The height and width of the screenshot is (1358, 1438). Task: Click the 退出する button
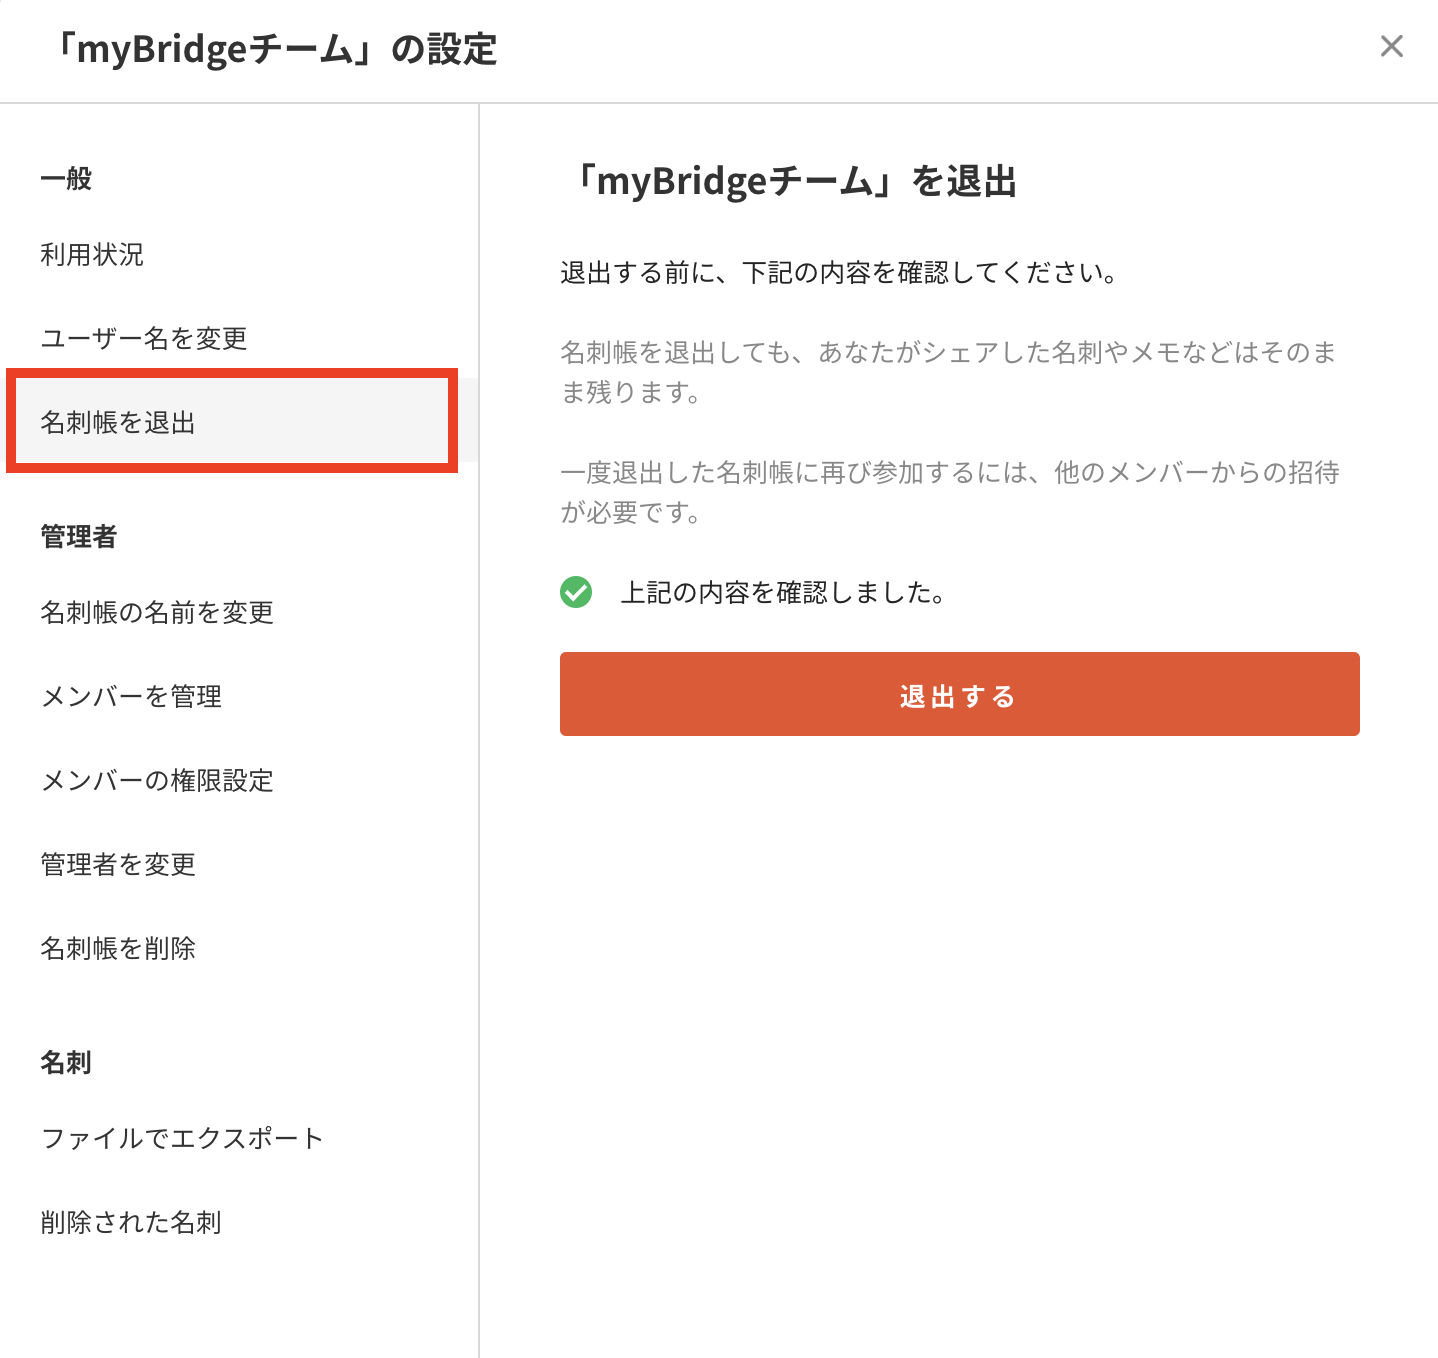(959, 694)
